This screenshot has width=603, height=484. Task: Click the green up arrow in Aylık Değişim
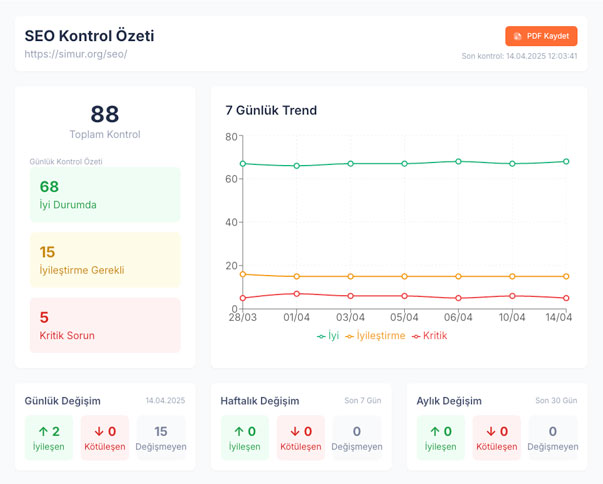pos(432,431)
